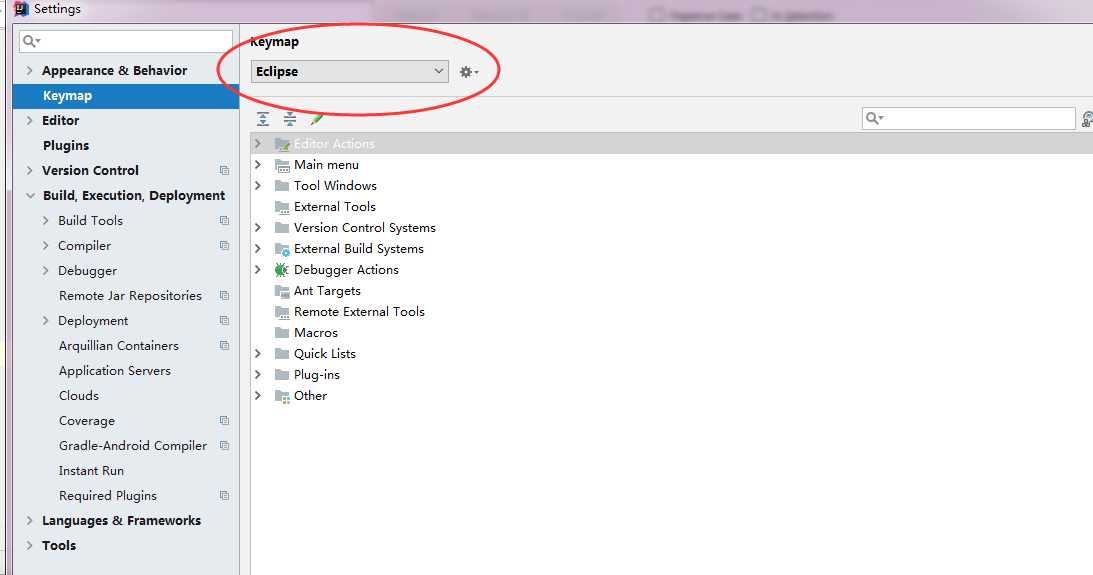Click the Main menu folder icon
Image resolution: width=1093 pixels, height=575 pixels.
[x=282, y=165]
